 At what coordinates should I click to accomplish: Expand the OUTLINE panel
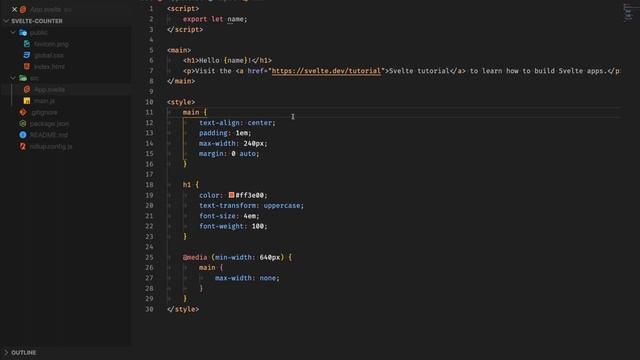6,353
